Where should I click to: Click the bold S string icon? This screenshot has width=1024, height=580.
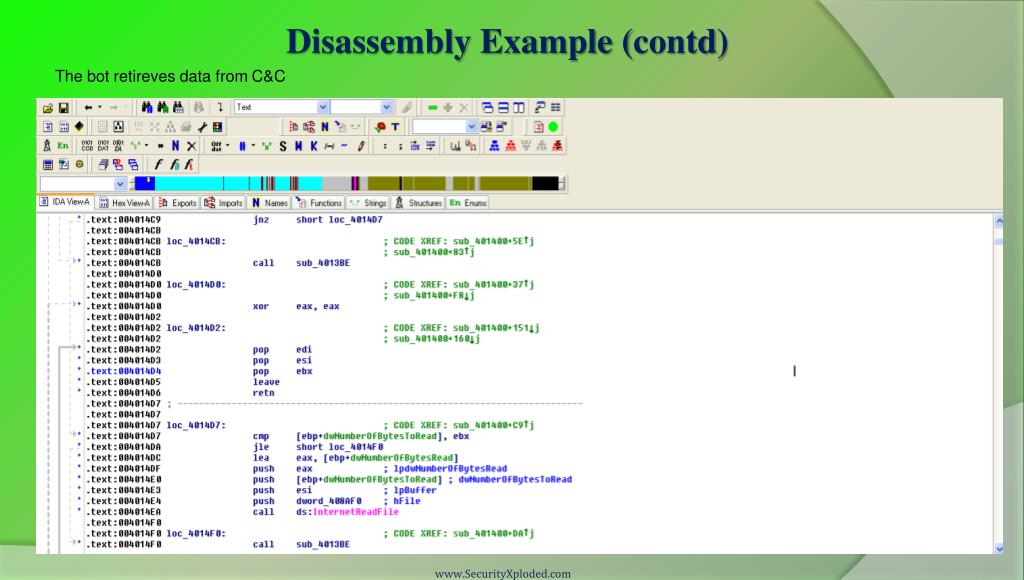click(283, 146)
